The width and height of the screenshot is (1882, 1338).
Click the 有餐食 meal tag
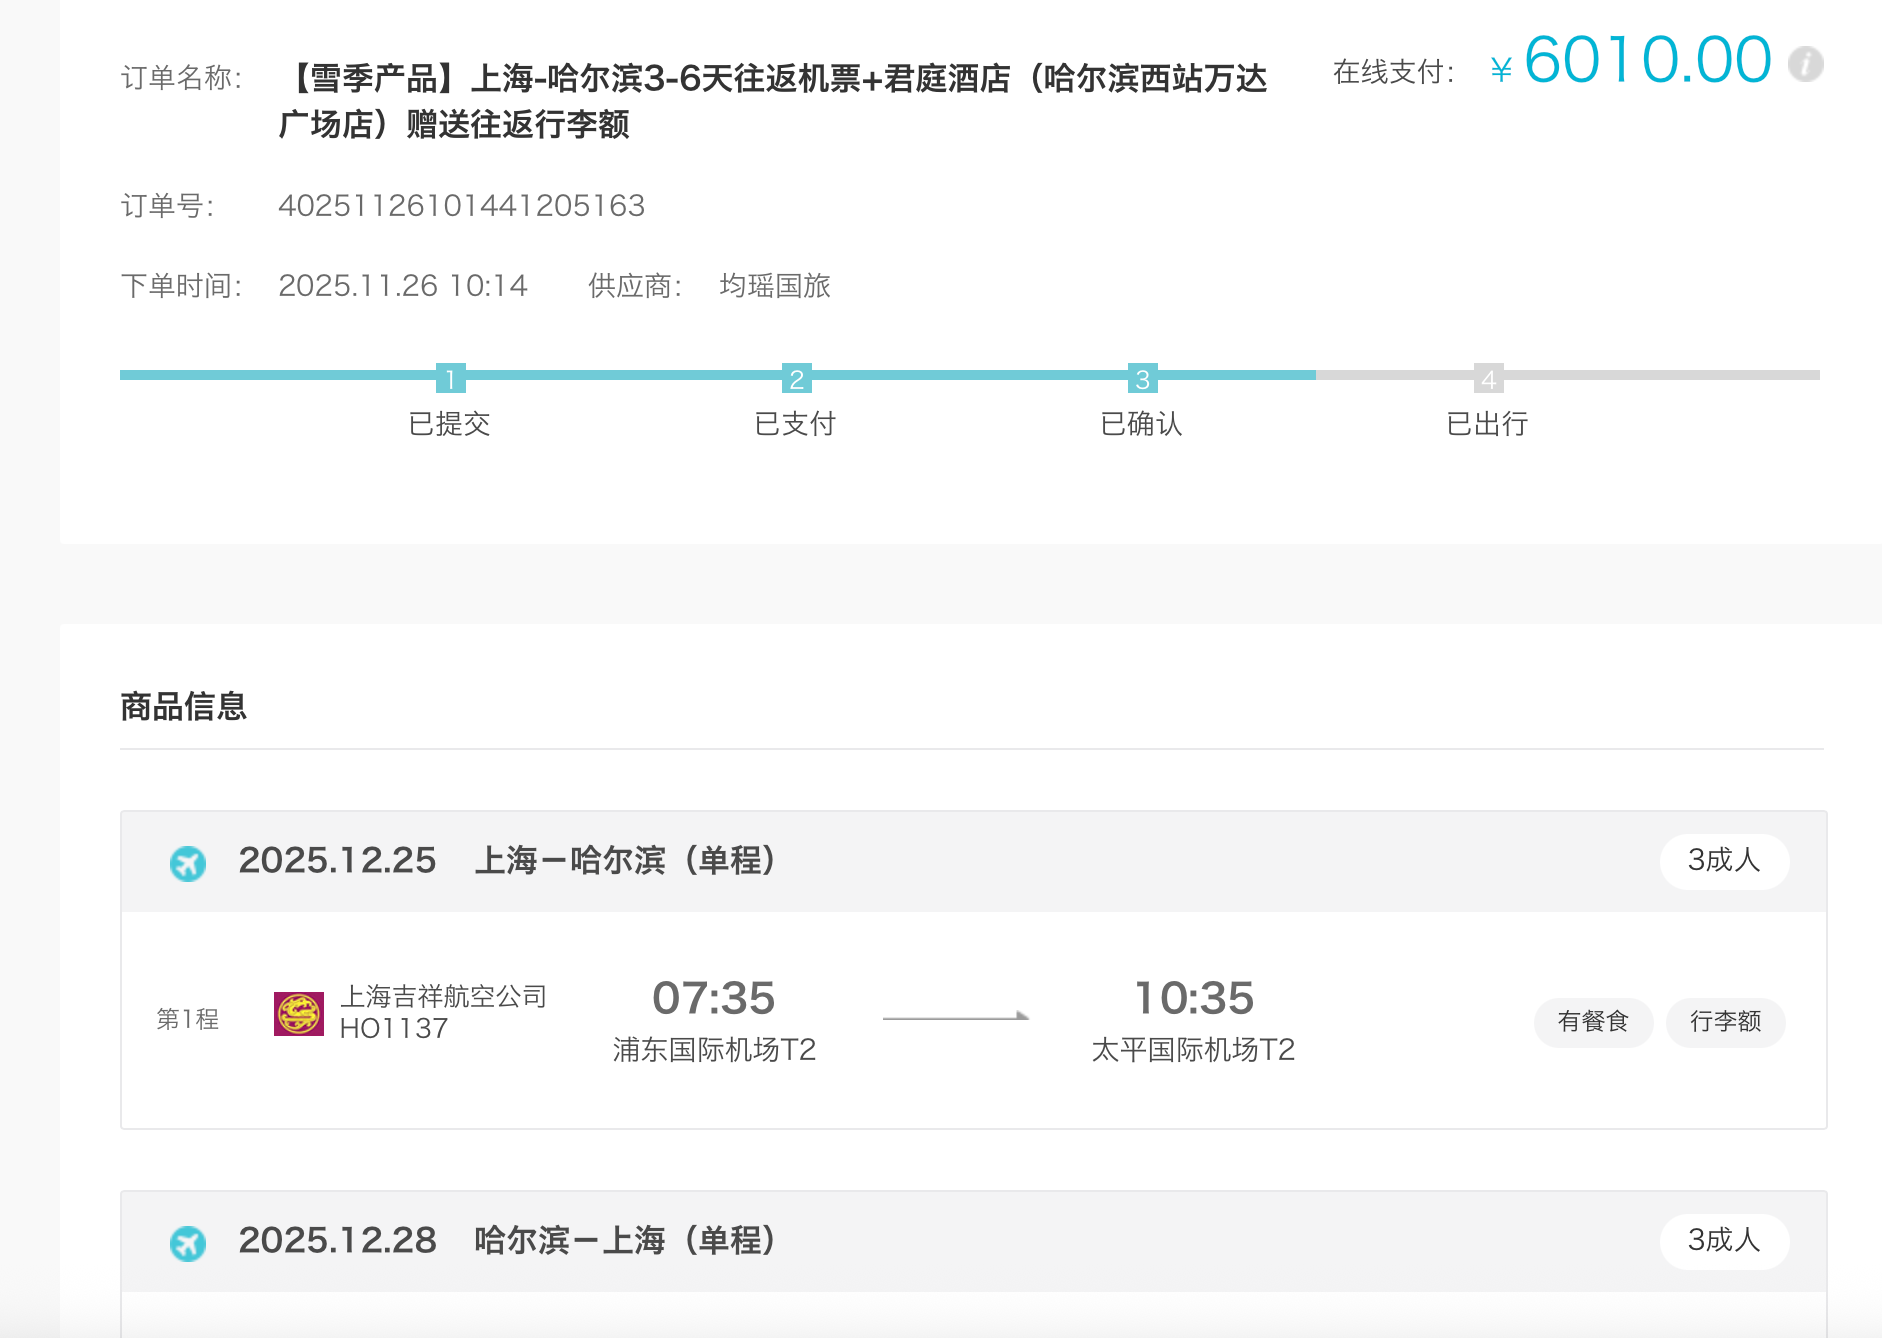[x=1593, y=1021]
